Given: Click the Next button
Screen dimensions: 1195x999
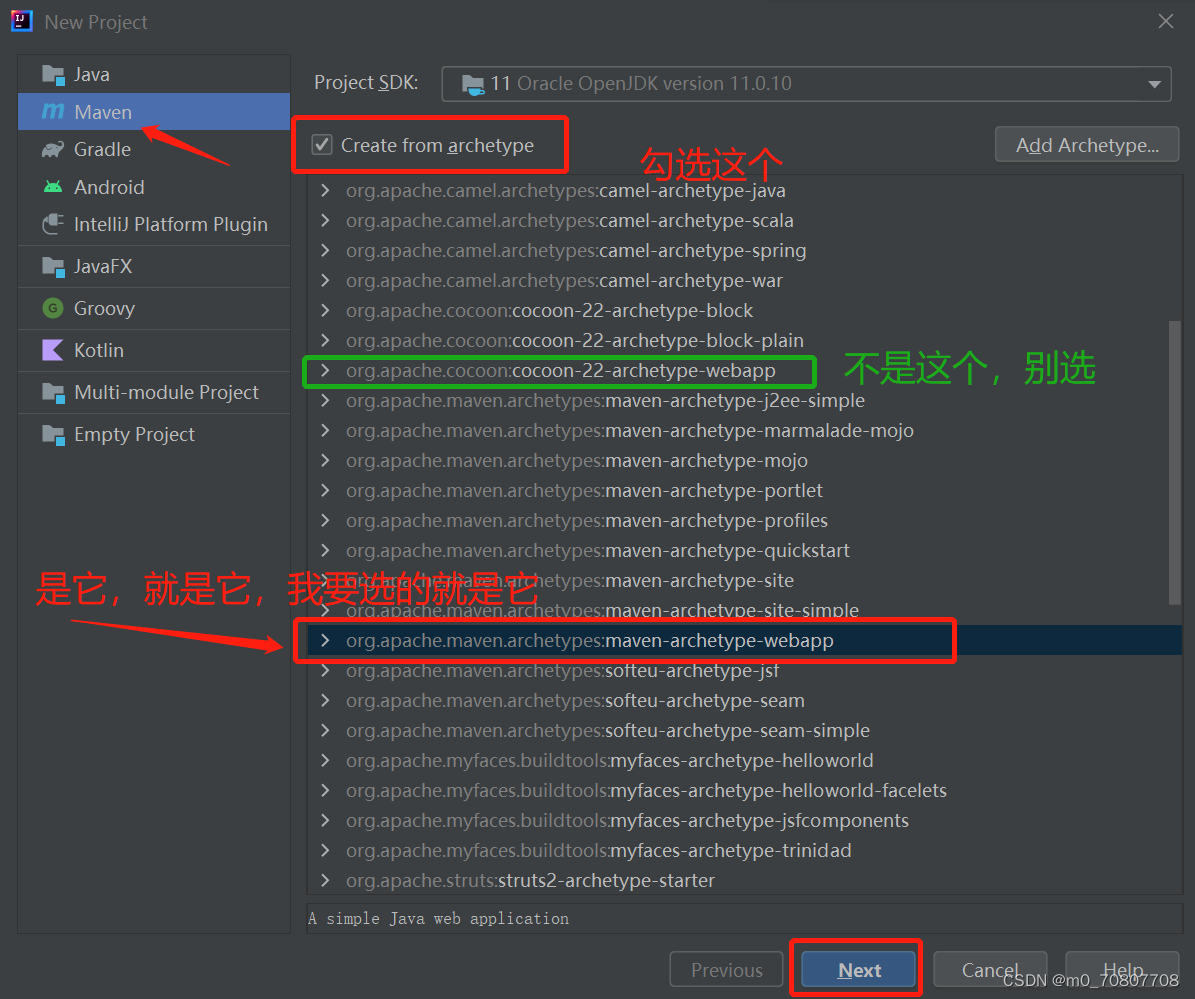Looking at the screenshot, I should pyautogui.click(x=859, y=970).
